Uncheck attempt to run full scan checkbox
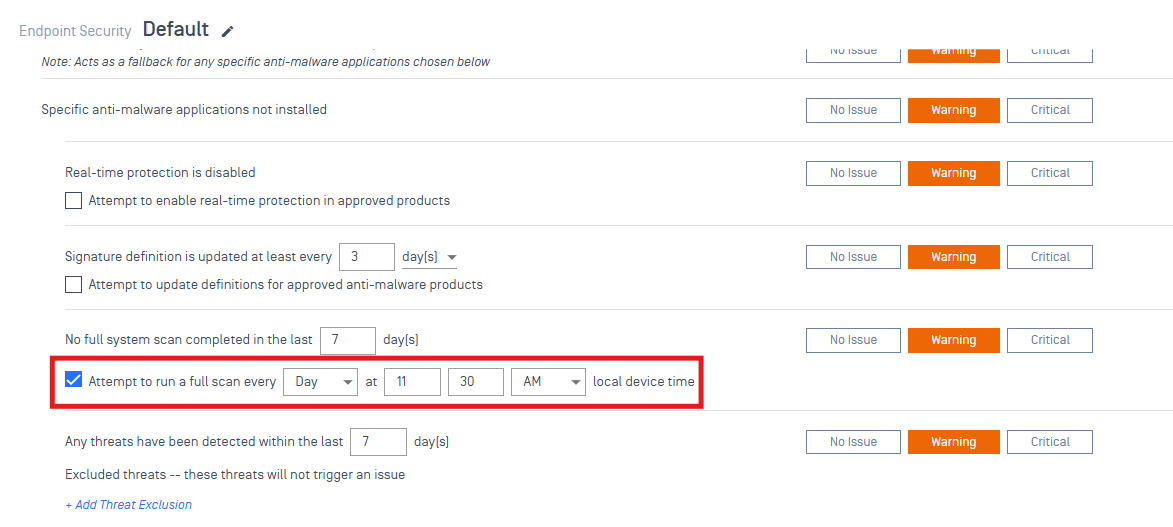This screenshot has width=1173, height=527. [74, 381]
